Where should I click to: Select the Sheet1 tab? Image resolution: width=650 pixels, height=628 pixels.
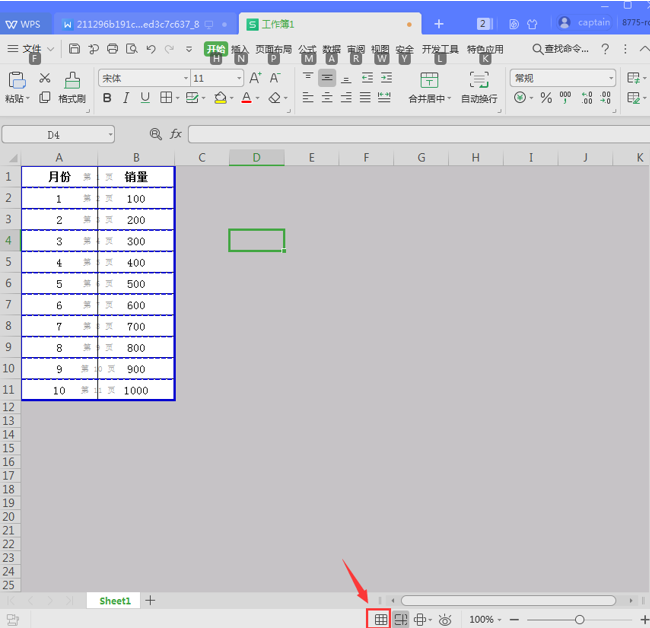tap(115, 601)
